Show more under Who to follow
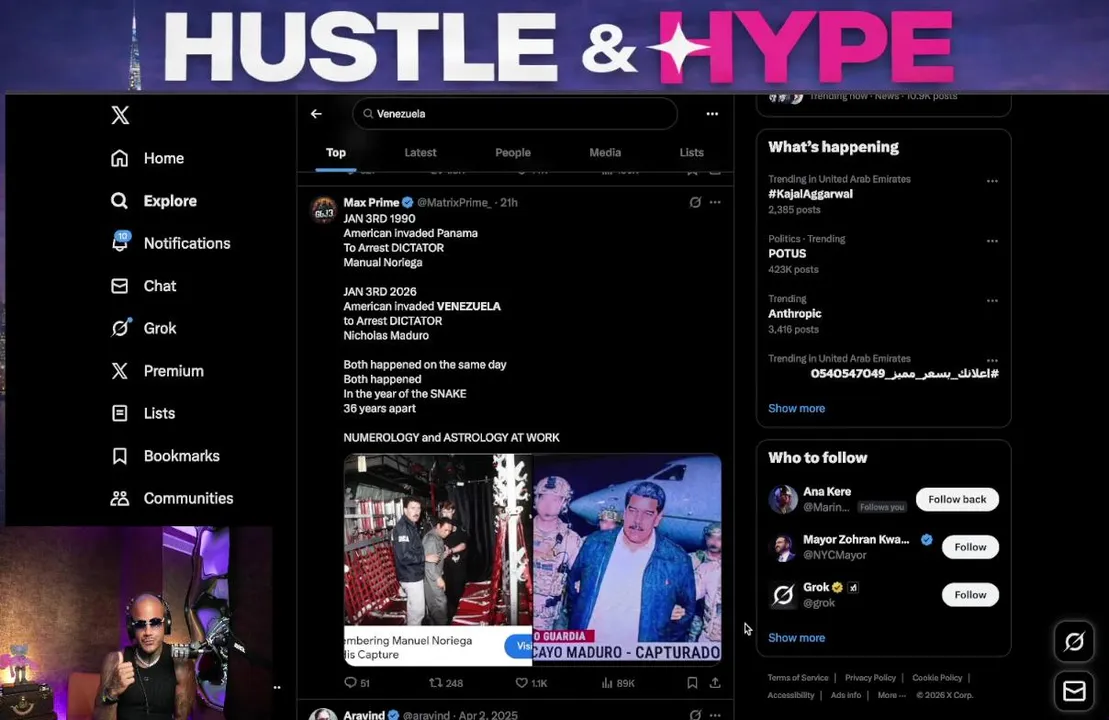The height and width of the screenshot is (720, 1109). (x=796, y=638)
